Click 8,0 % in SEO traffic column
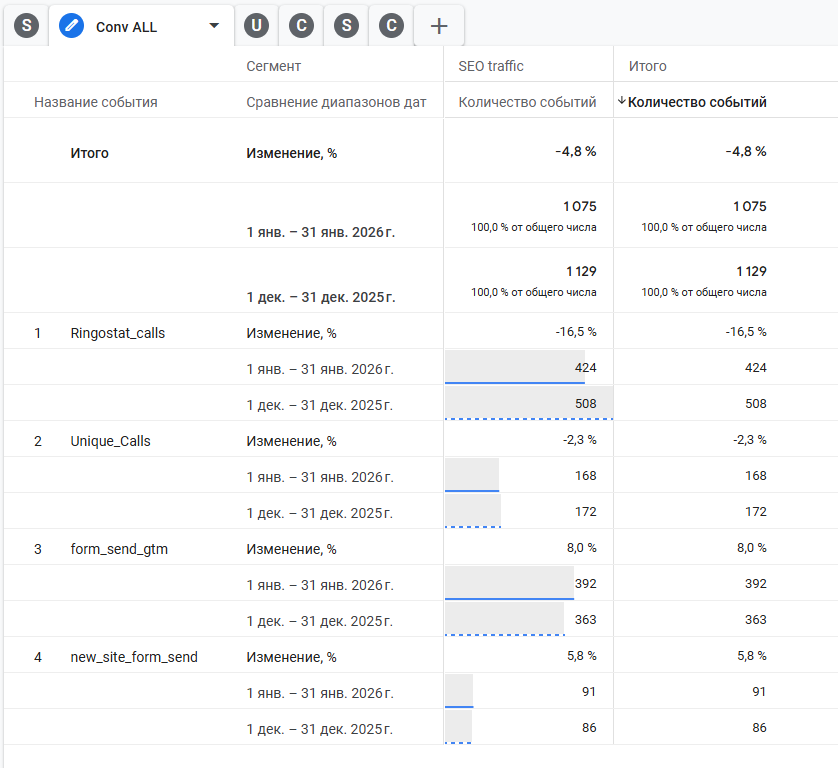Image resolution: width=838 pixels, height=768 pixels. (x=581, y=548)
